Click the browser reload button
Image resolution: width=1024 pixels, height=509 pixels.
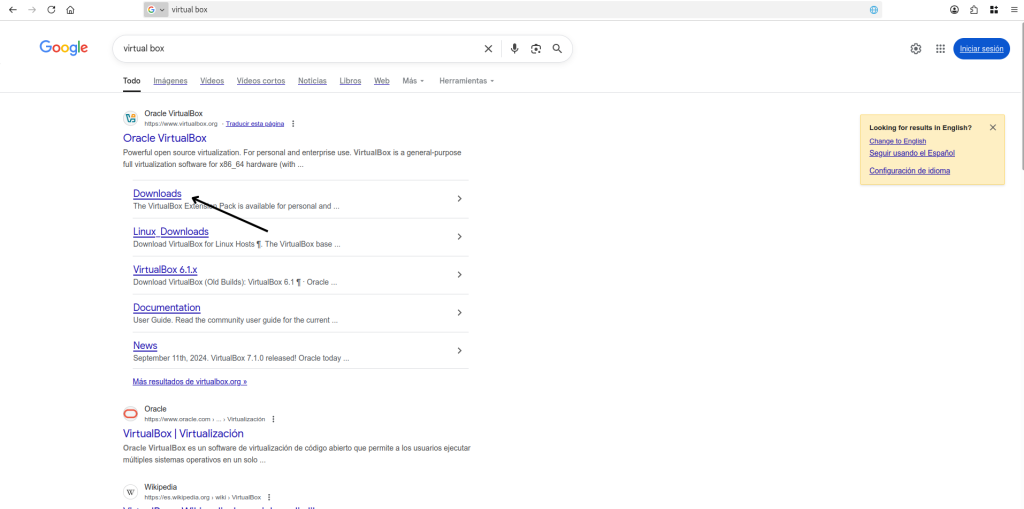(51, 9)
